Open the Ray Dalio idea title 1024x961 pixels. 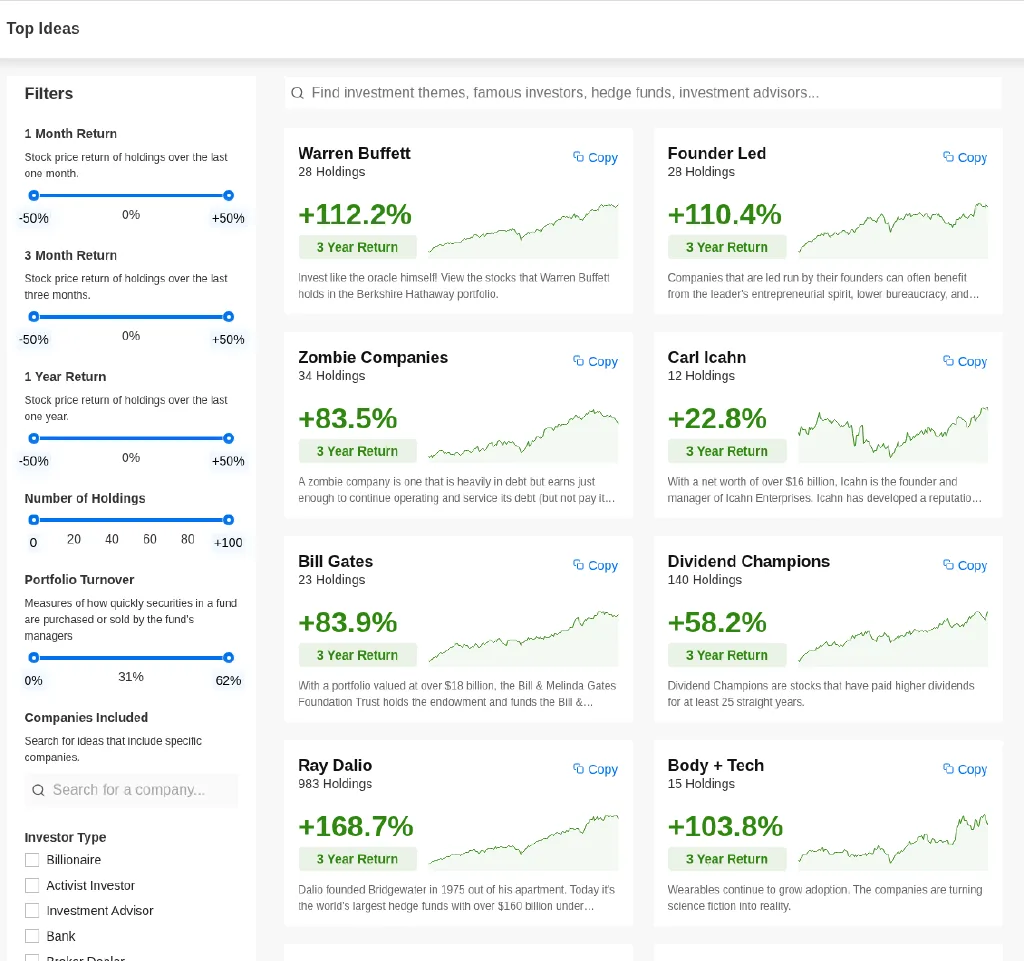[335, 765]
